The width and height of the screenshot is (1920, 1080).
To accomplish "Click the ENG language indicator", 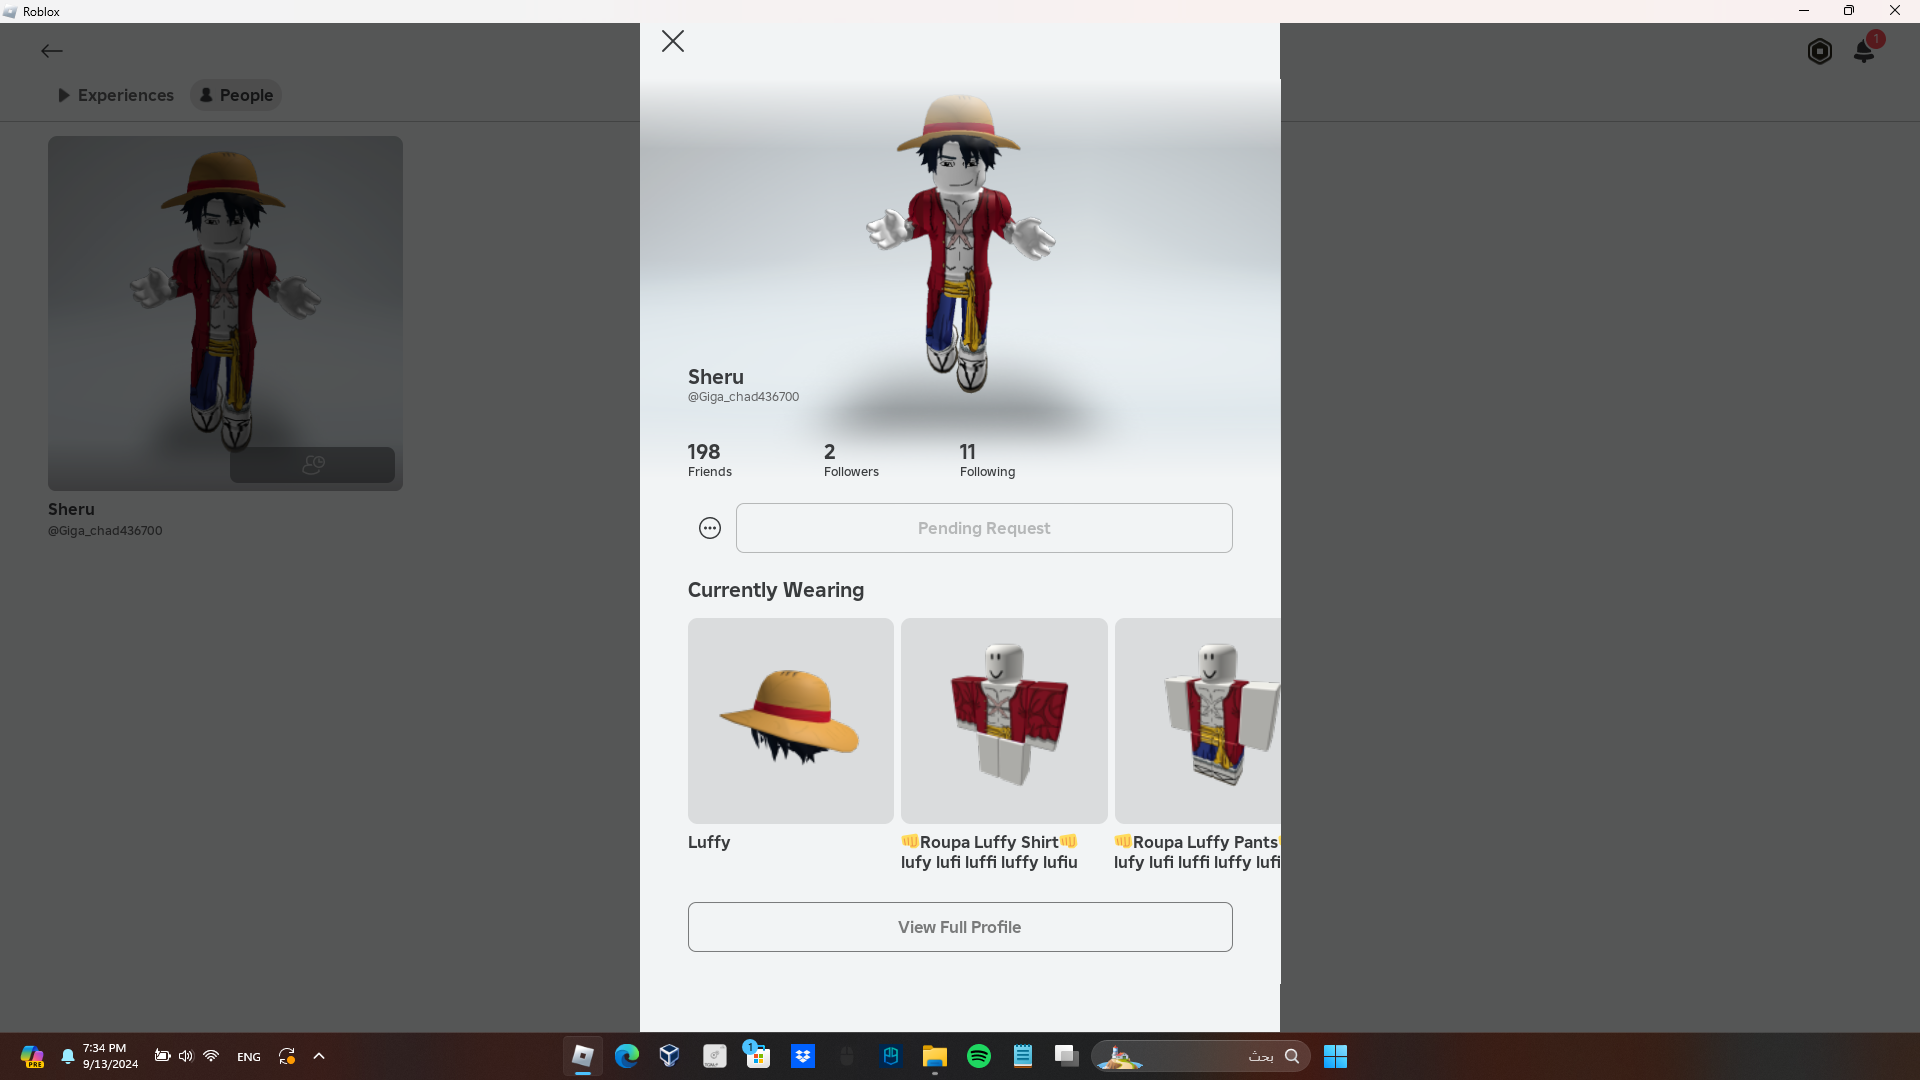I will click(249, 1057).
